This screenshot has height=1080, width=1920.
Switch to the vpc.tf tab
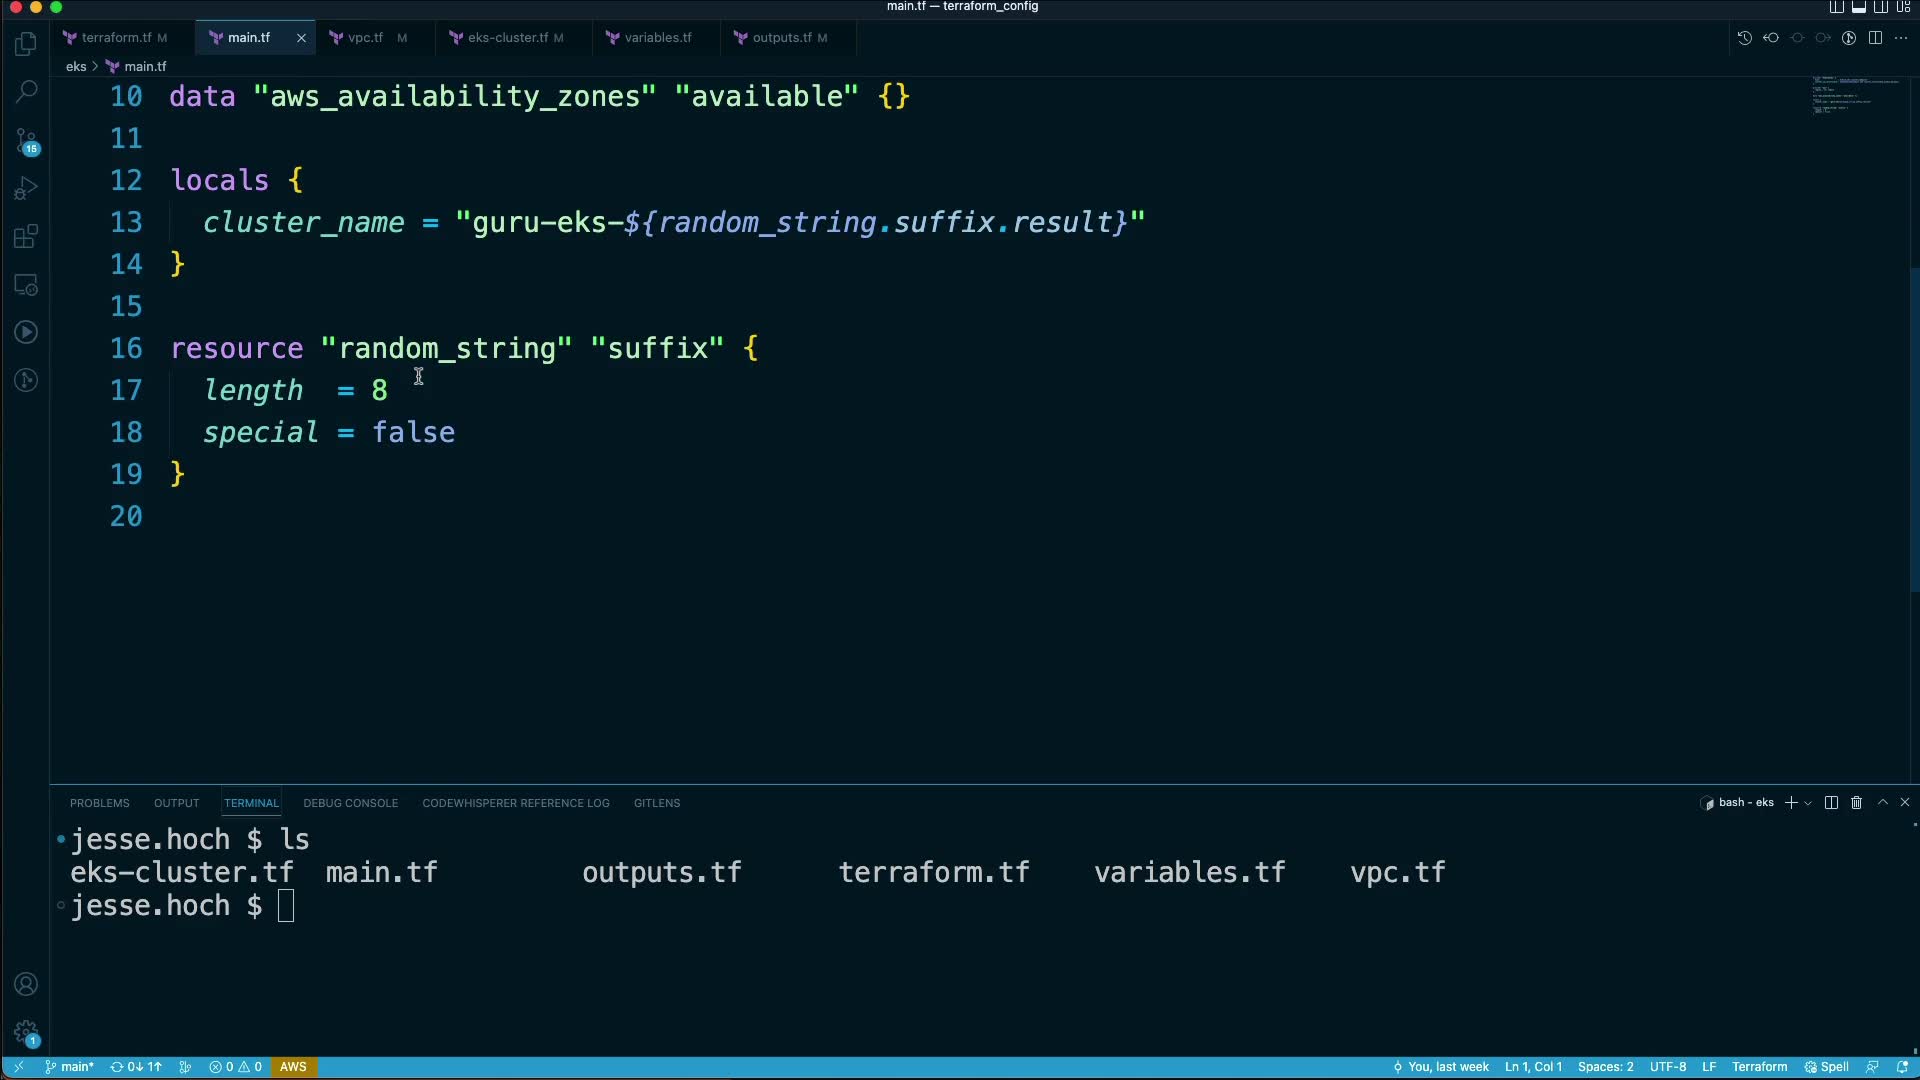pos(365,38)
